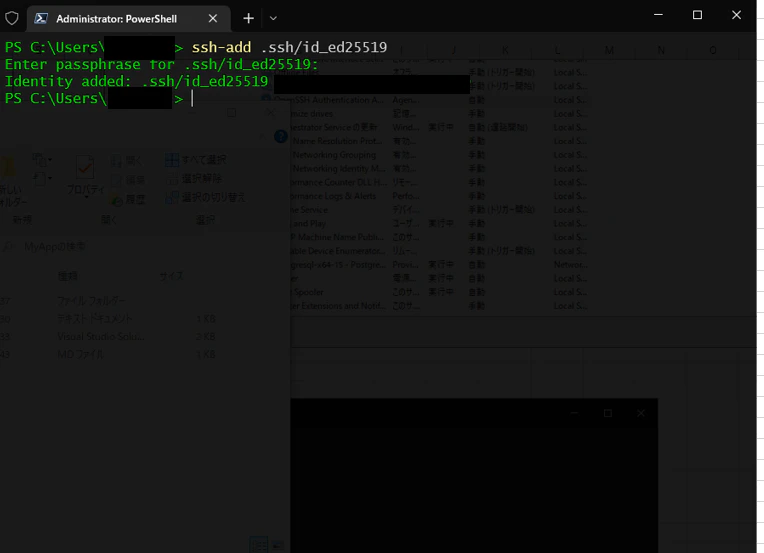Open a new terminal tab with plus

(x=248, y=19)
